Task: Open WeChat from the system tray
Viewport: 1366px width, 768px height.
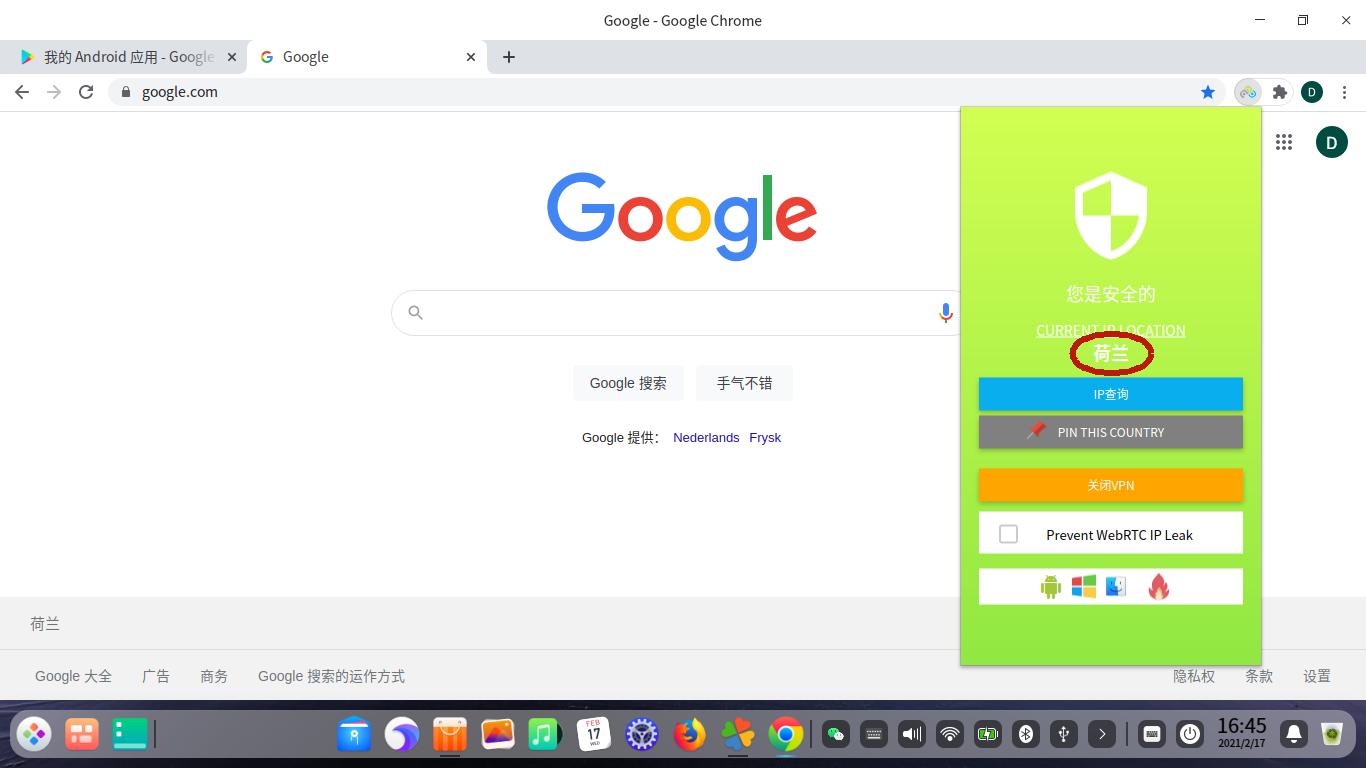Action: click(835, 735)
